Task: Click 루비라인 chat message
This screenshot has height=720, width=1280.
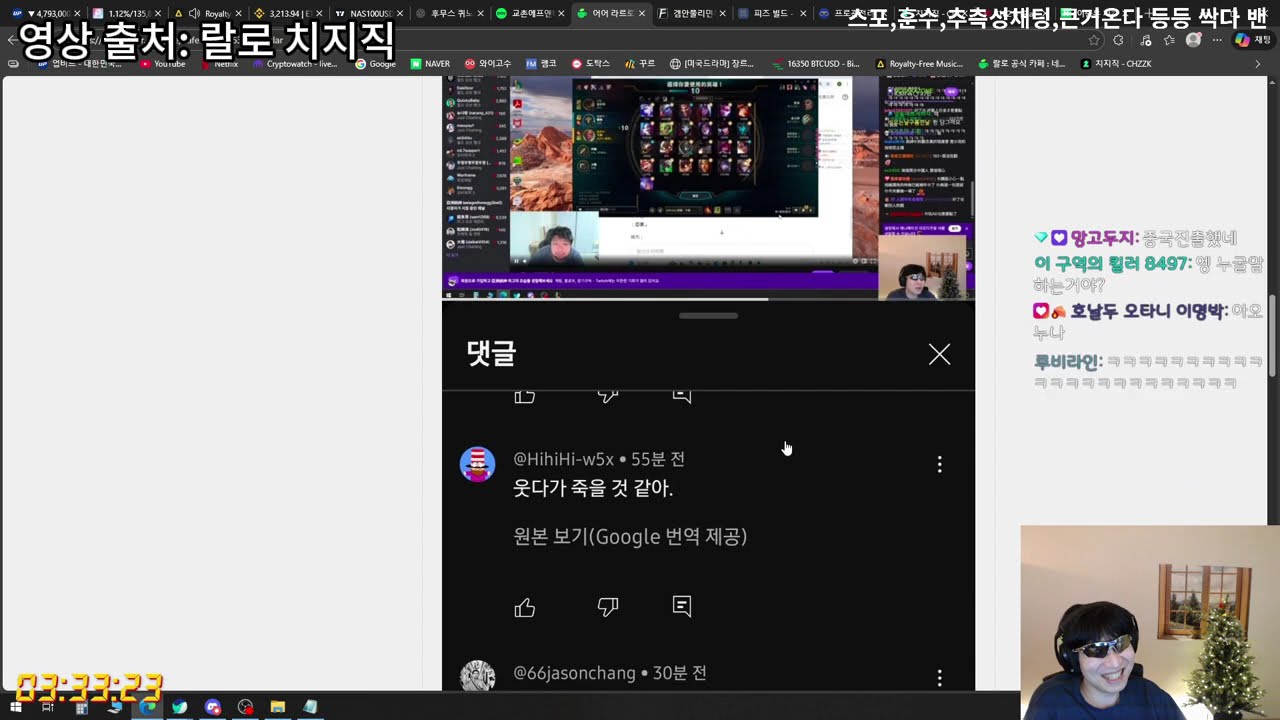Action: [1148, 371]
